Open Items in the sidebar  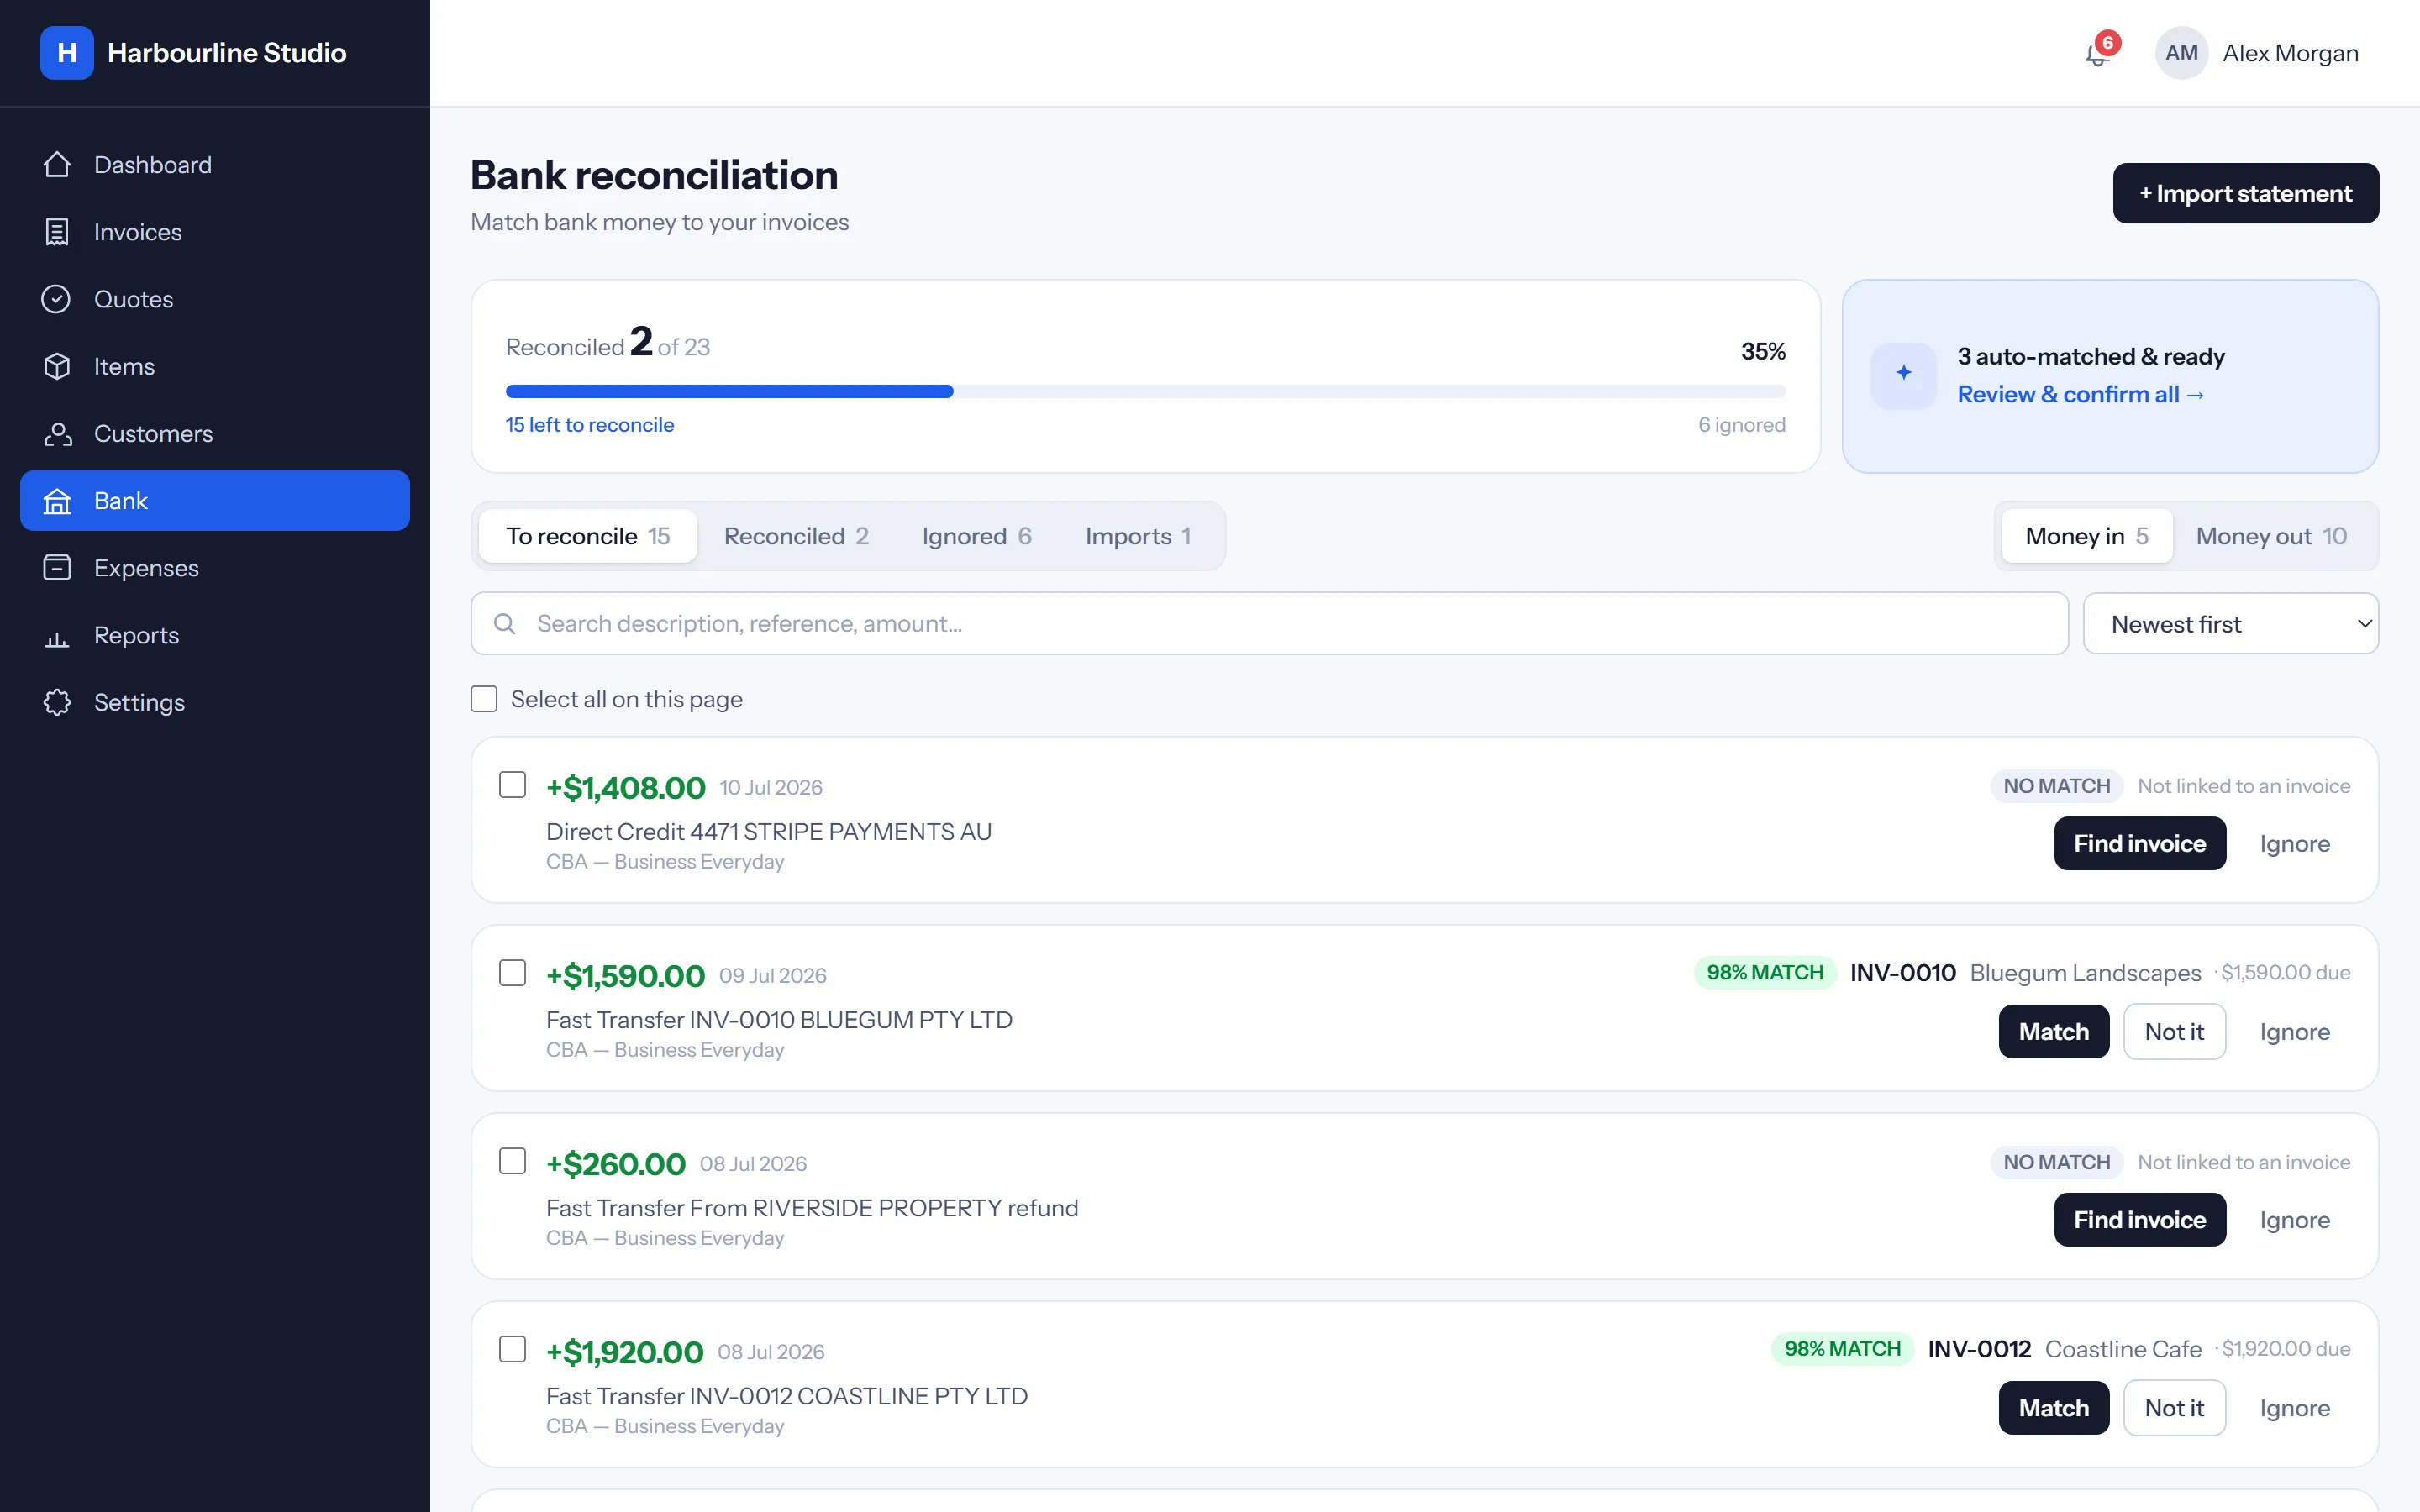click(215, 366)
